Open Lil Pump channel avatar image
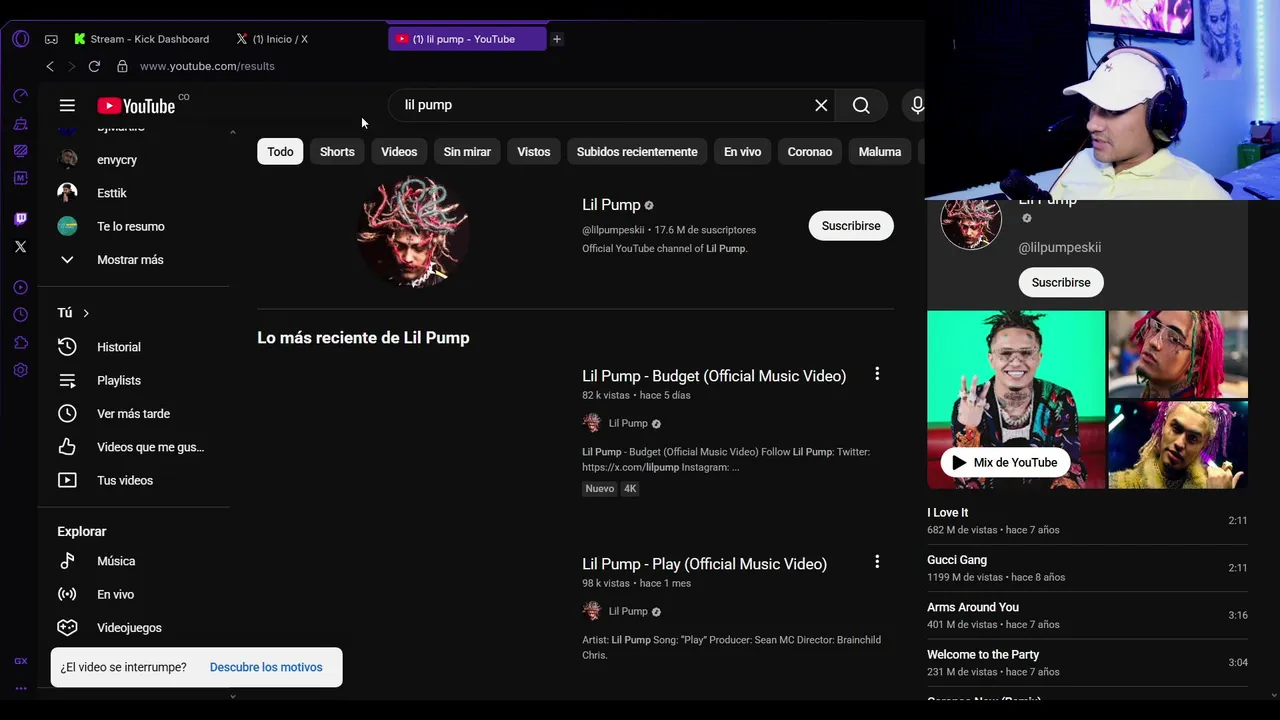Viewport: 1280px width, 720px height. point(413,232)
